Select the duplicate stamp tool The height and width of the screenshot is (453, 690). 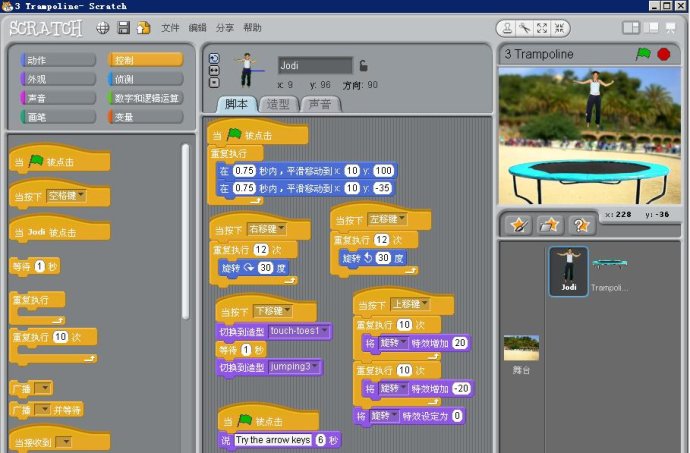coord(507,29)
